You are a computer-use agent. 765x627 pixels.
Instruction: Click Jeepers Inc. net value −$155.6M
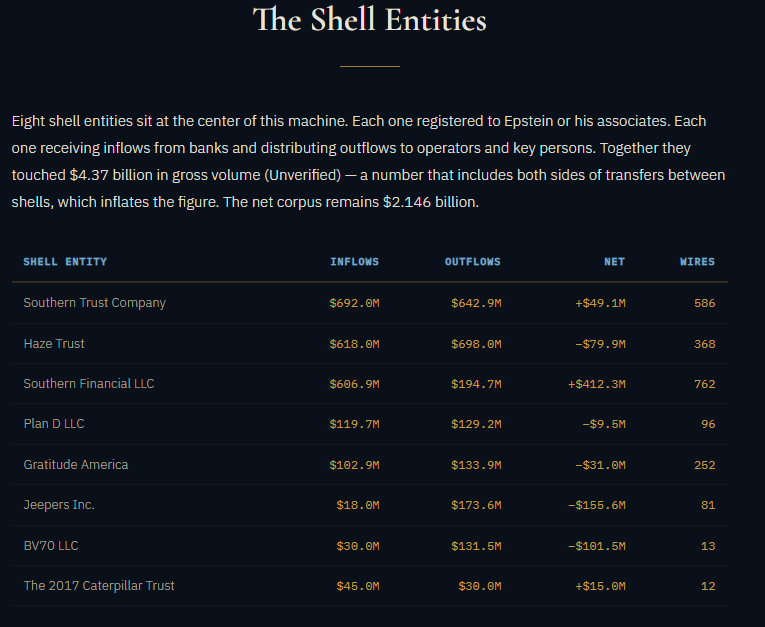(x=596, y=505)
